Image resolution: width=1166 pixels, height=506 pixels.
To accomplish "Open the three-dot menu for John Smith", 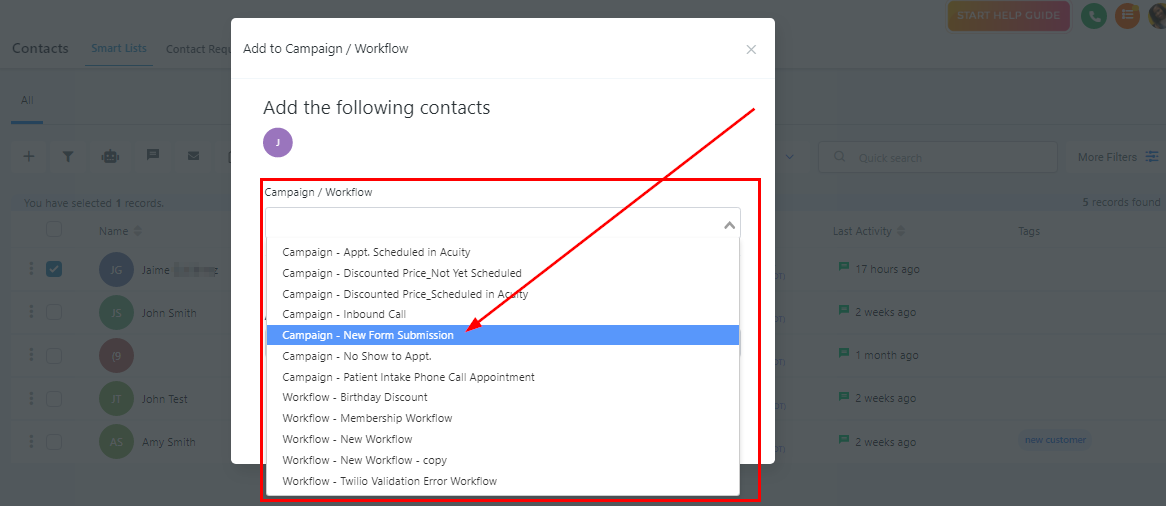I will (x=31, y=312).
